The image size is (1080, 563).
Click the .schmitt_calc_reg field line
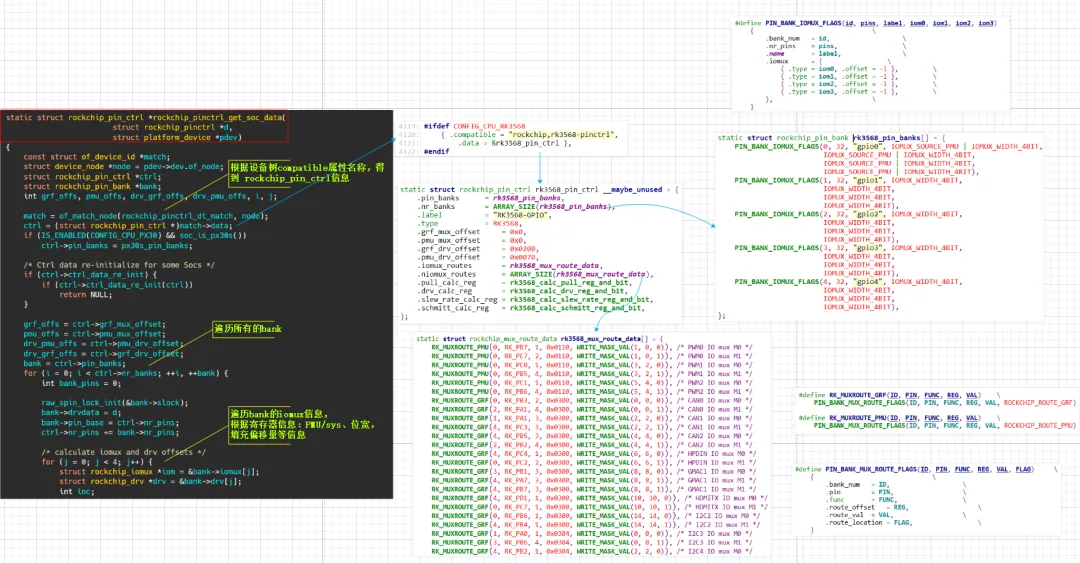tap(532, 307)
